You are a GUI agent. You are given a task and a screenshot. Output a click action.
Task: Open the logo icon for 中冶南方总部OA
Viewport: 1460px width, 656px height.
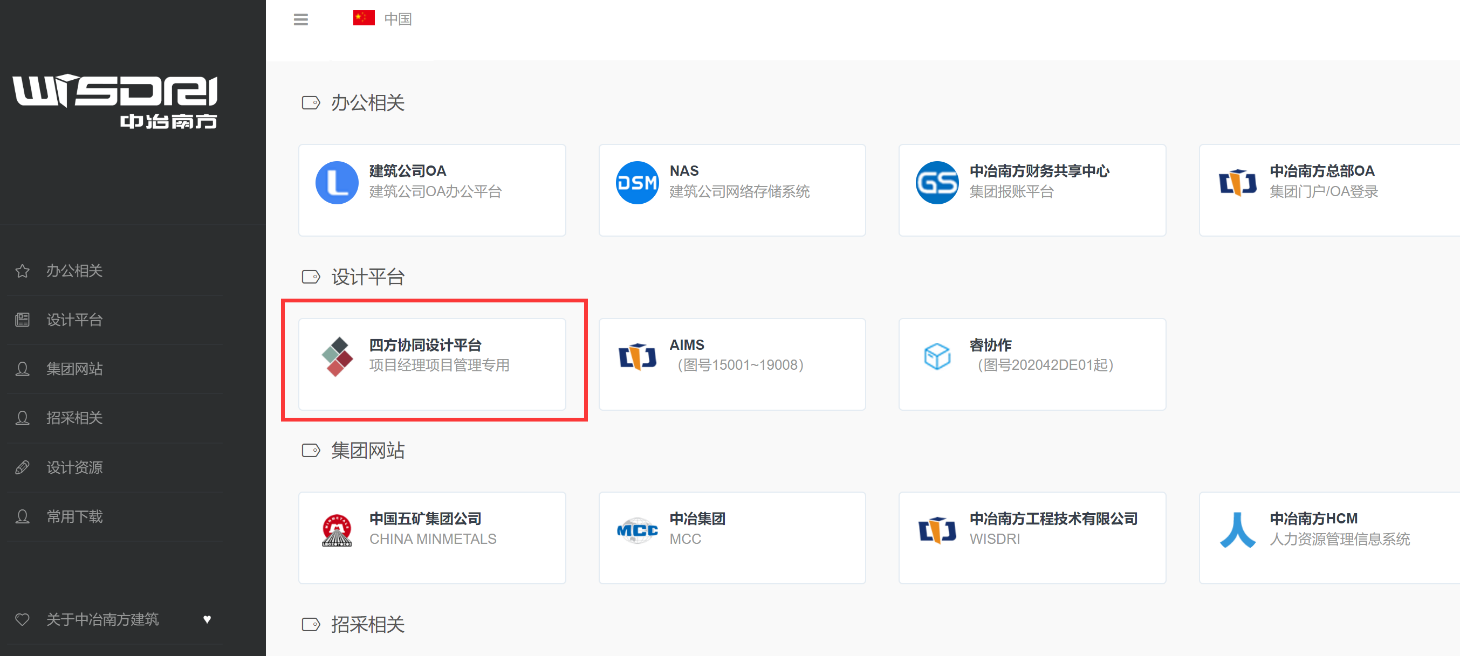(x=1237, y=183)
